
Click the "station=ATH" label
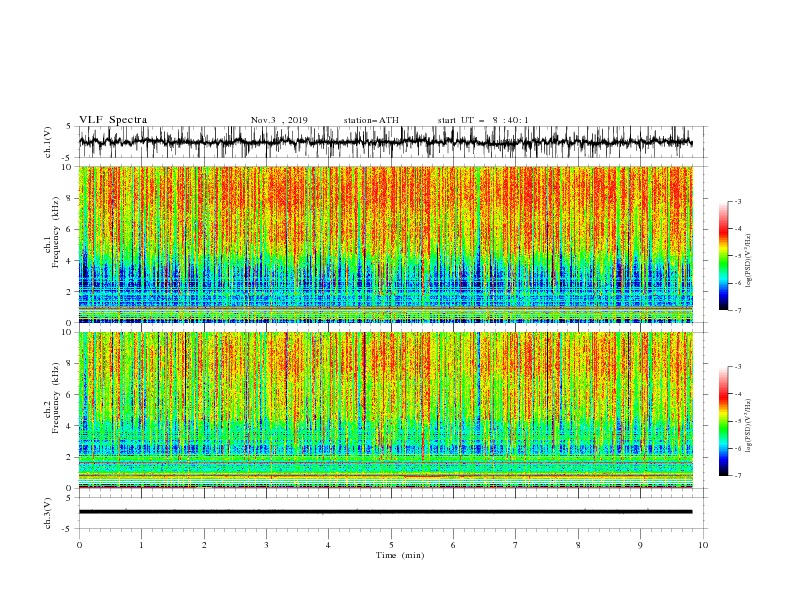click(x=371, y=120)
